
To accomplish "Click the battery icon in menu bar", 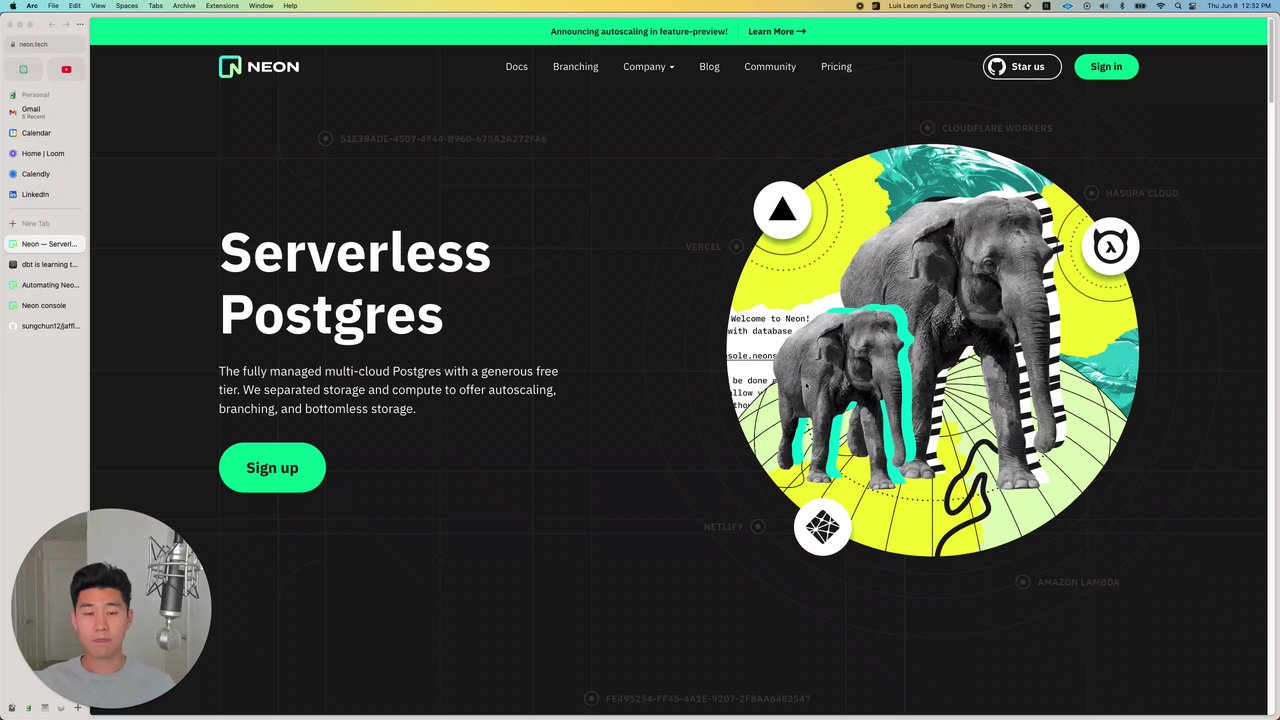I will tap(1140, 6).
